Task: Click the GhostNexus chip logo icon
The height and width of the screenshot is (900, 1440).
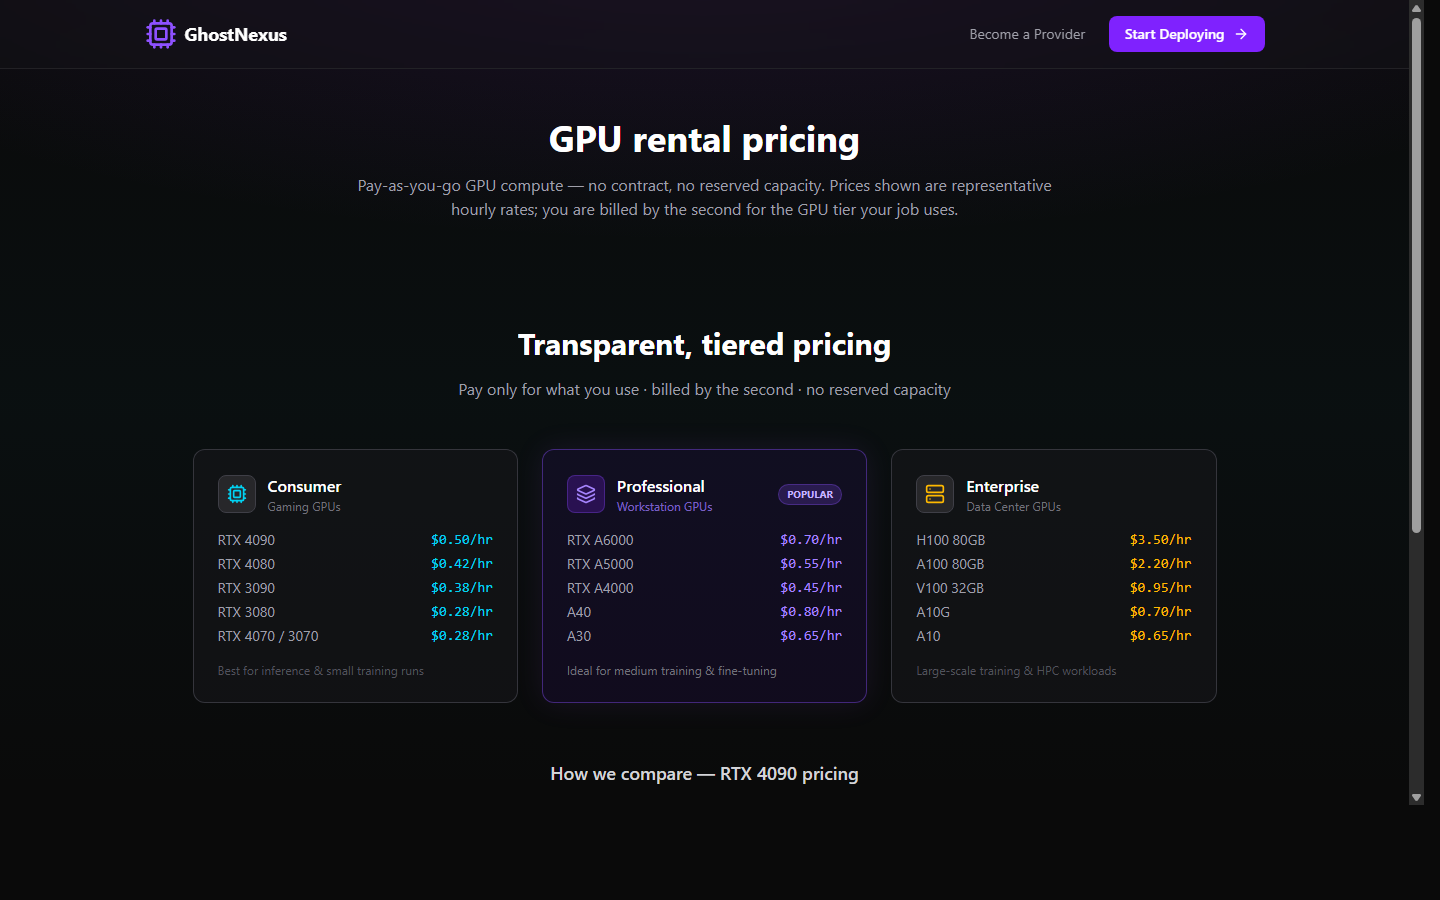Action: (x=161, y=33)
